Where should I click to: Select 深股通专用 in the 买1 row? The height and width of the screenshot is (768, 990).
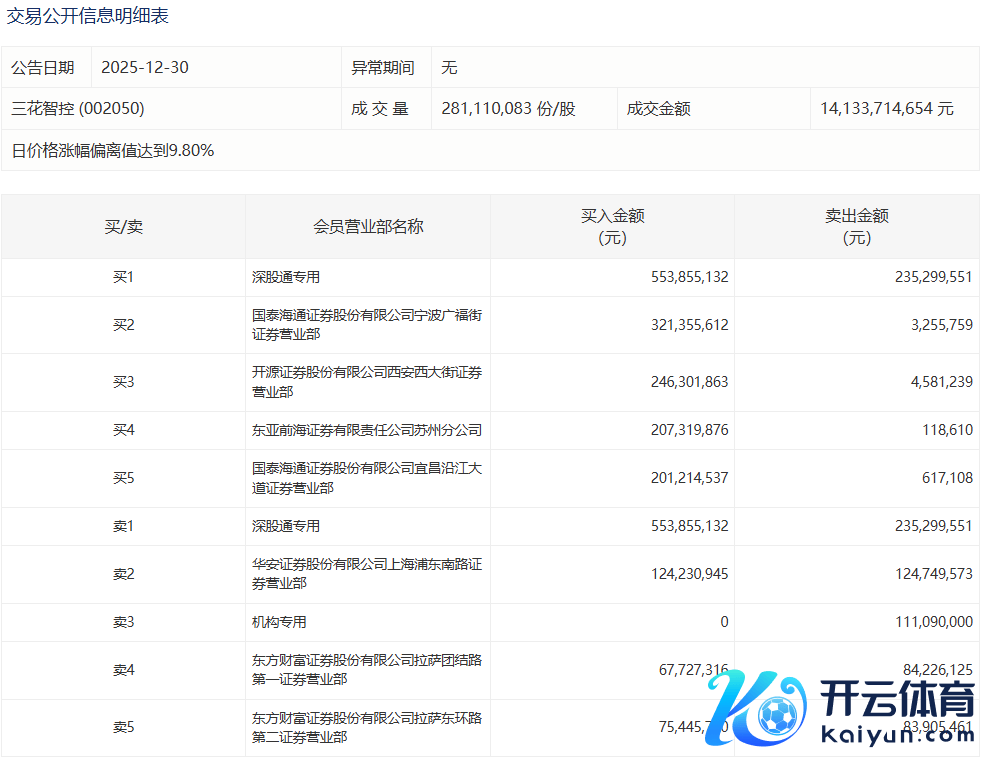click(286, 277)
